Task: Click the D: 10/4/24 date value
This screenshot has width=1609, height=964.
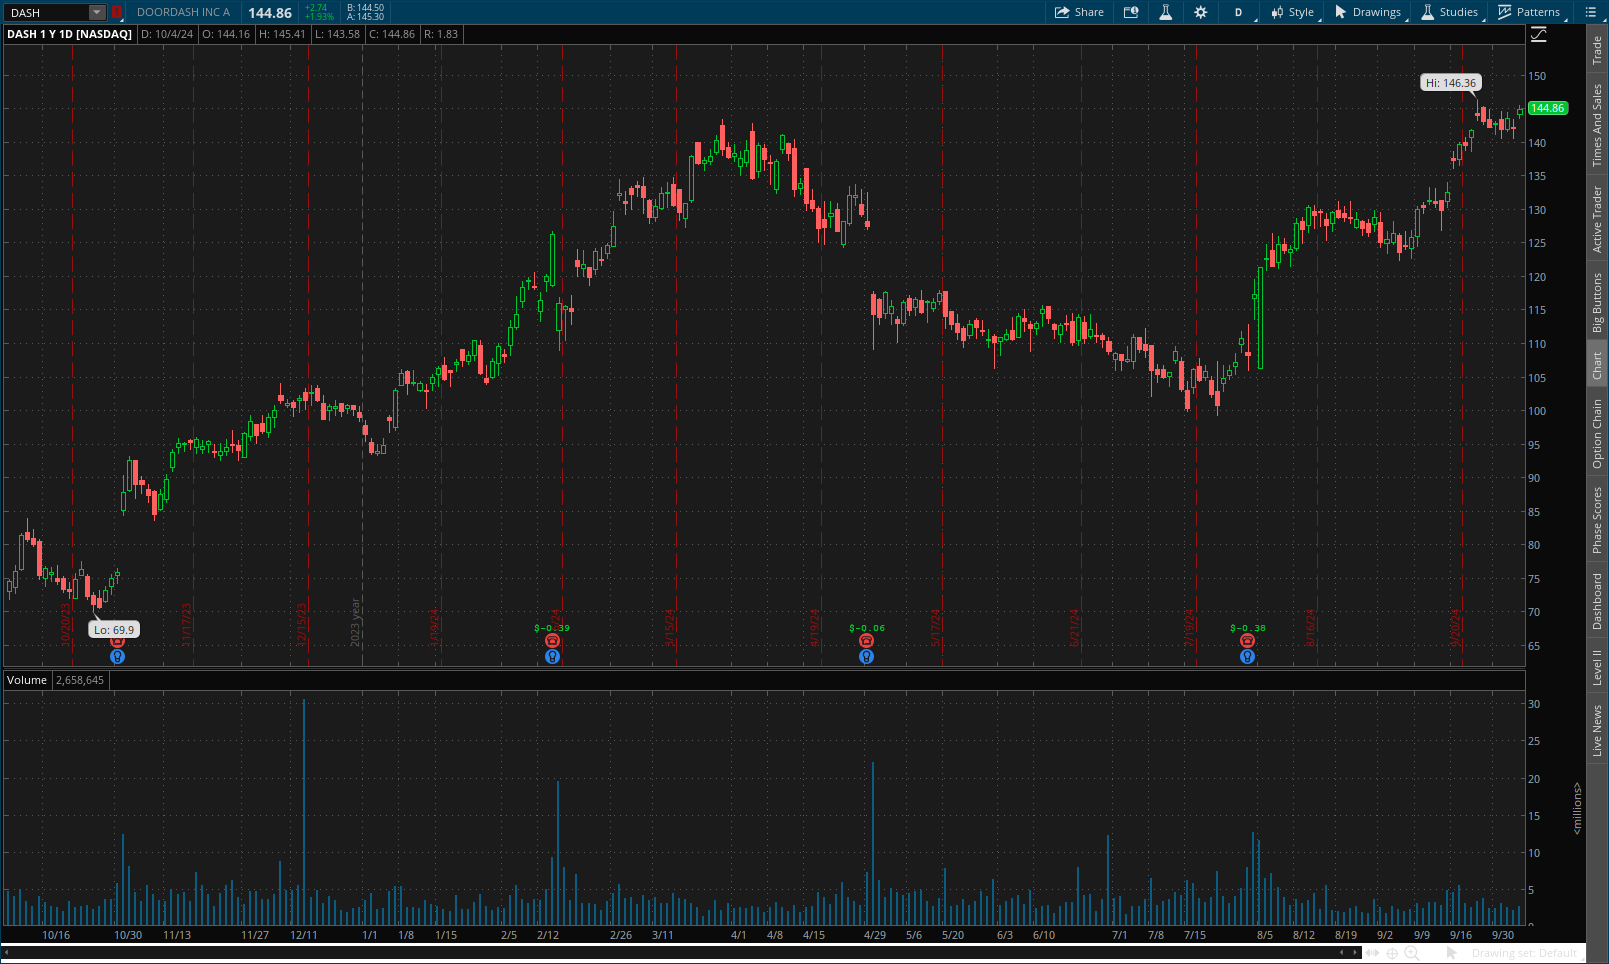Action: pos(167,34)
